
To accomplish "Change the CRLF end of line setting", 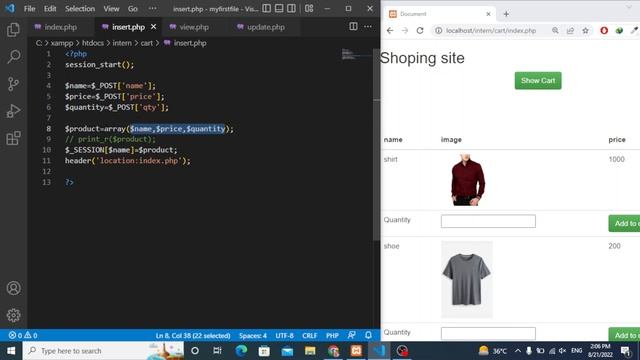I will pos(309,336).
